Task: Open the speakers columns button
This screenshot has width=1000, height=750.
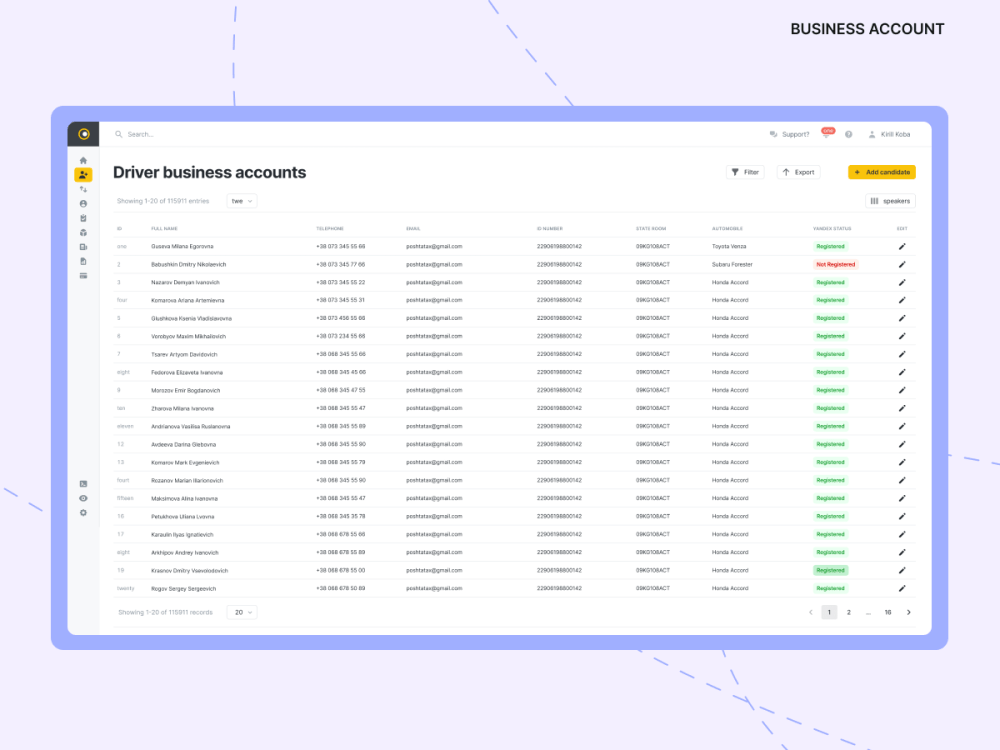Action: pyautogui.click(x=890, y=201)
